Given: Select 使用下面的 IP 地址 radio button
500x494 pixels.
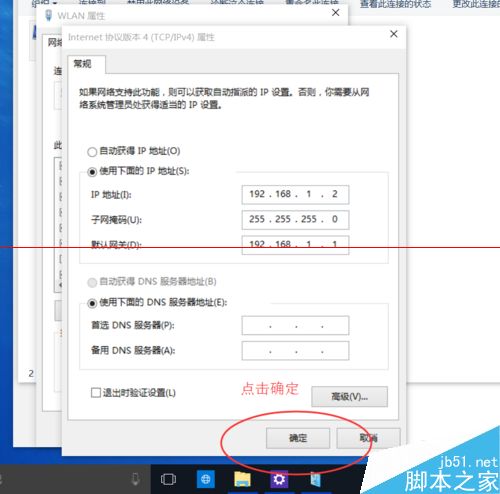Looking at the screenshot, I should (92, 172).
